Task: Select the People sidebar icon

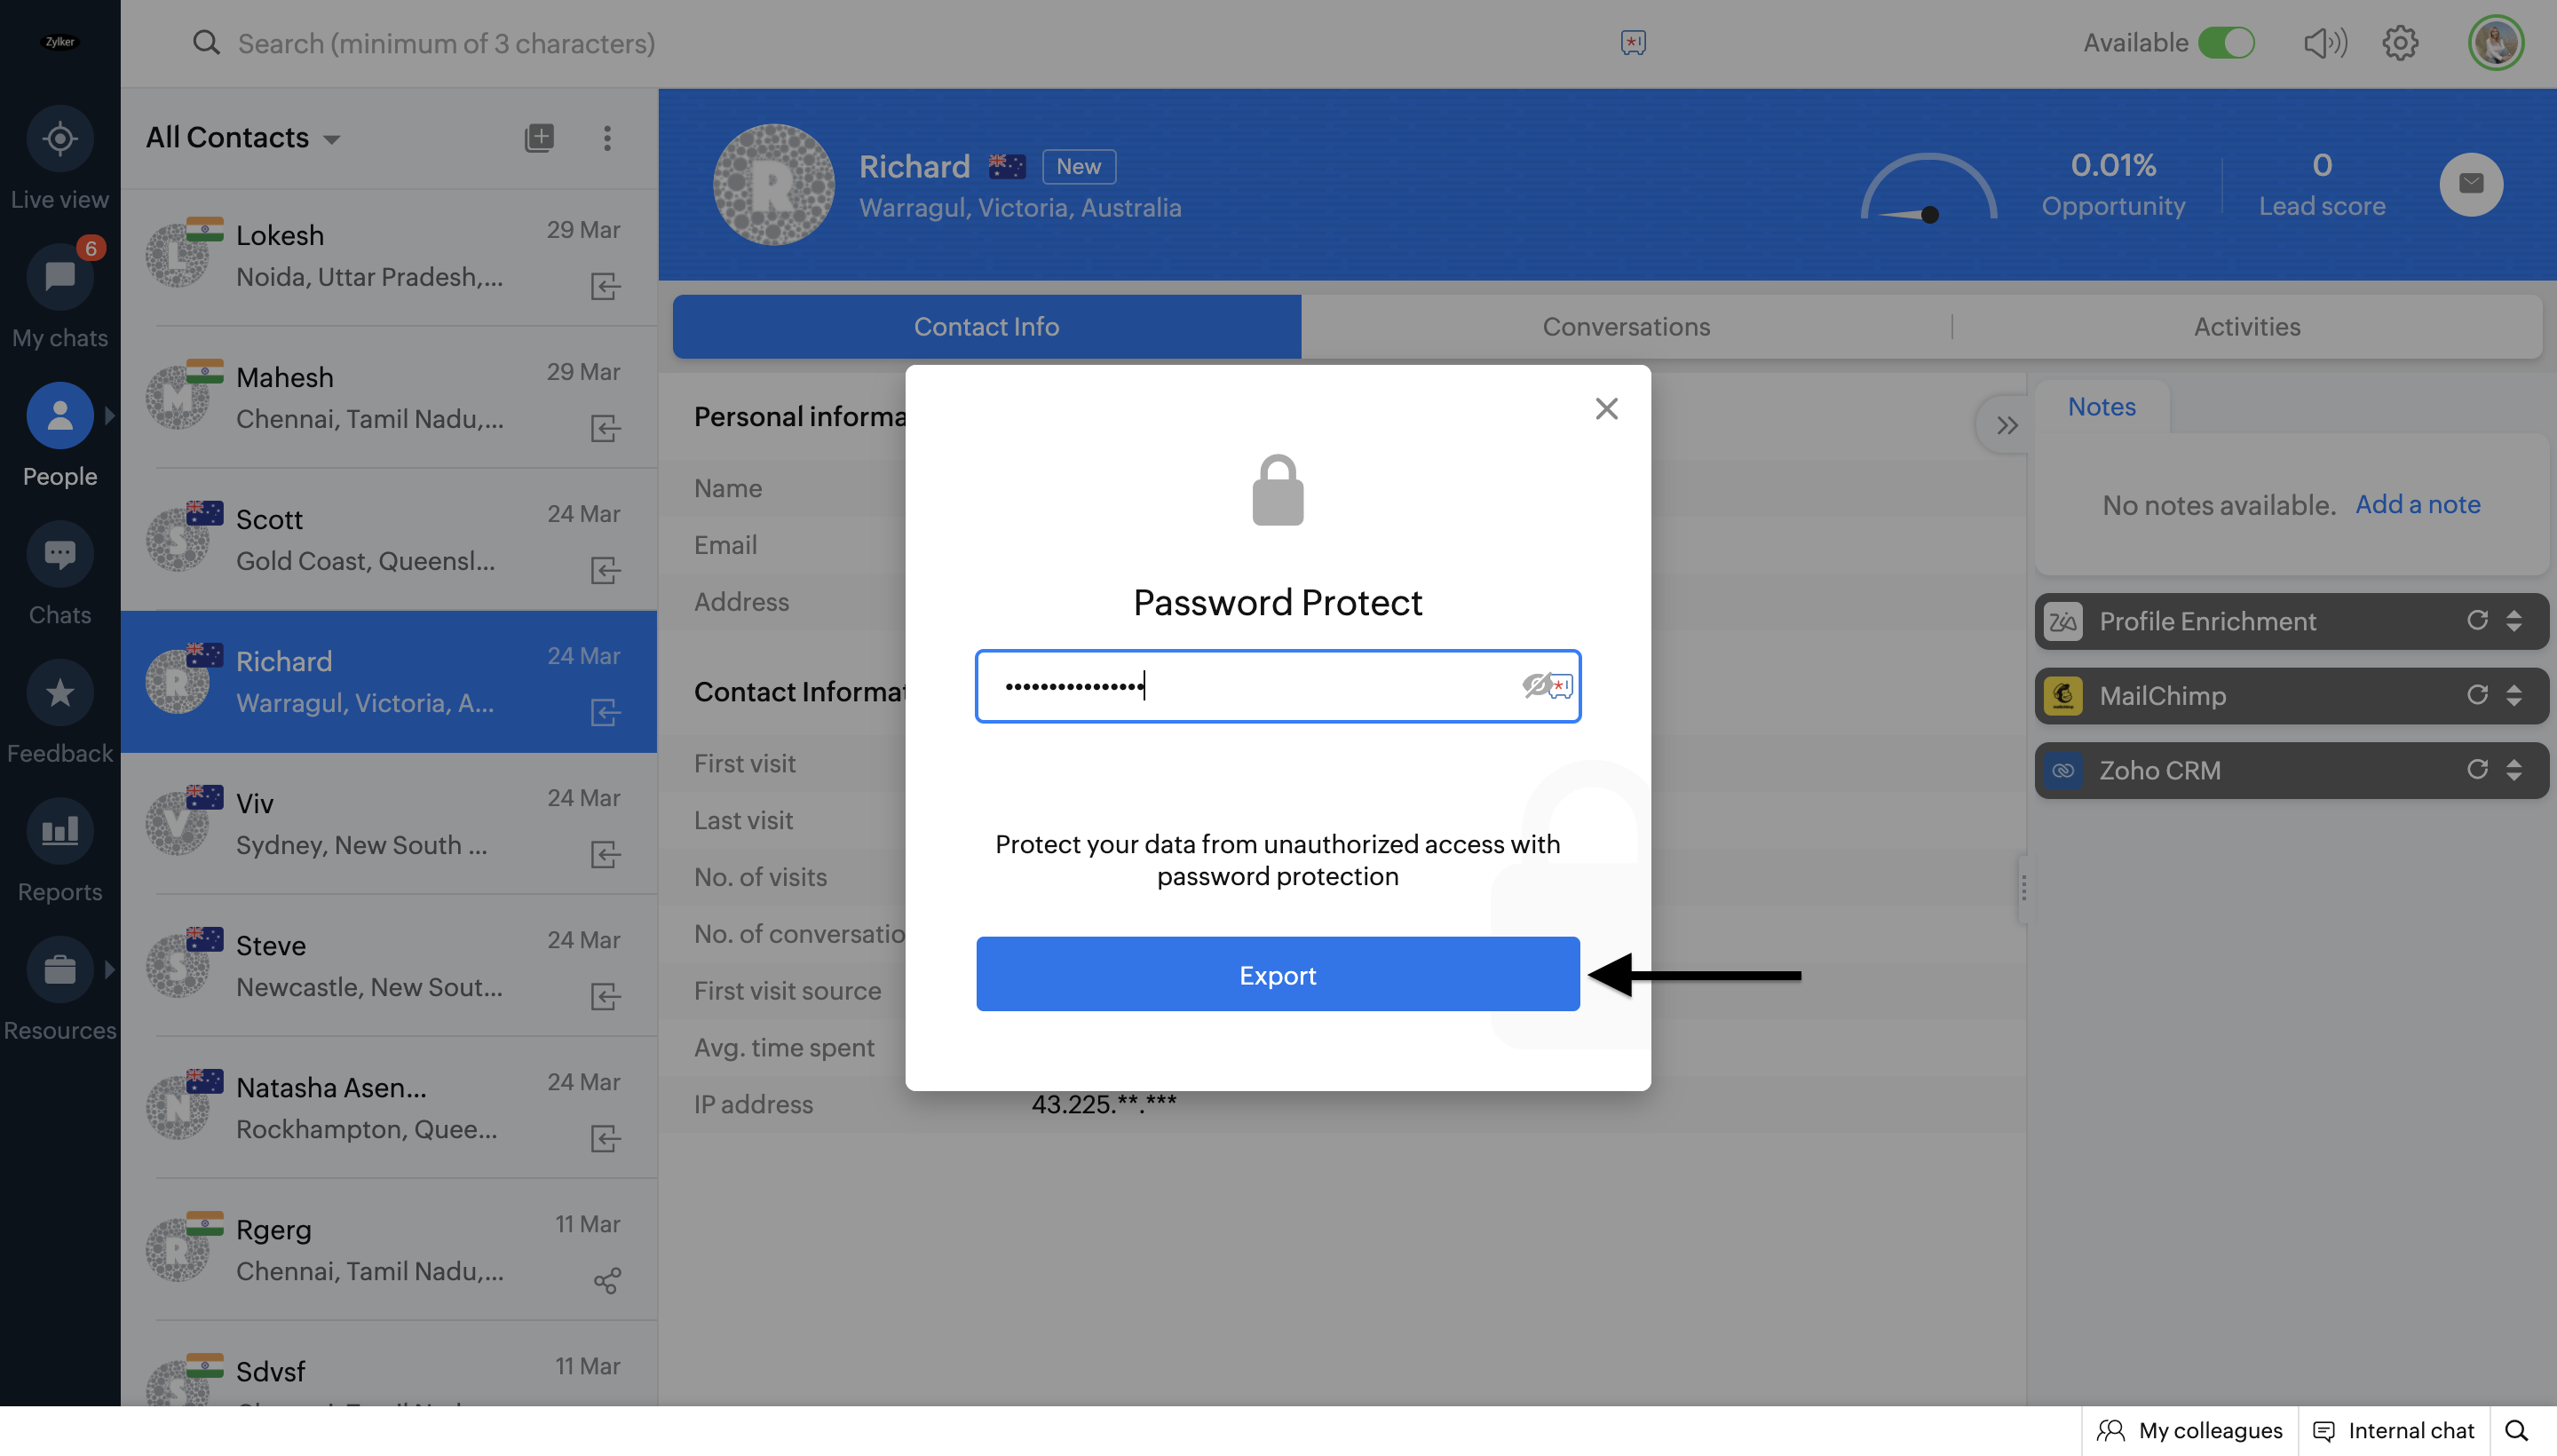Action: point(60,415)
